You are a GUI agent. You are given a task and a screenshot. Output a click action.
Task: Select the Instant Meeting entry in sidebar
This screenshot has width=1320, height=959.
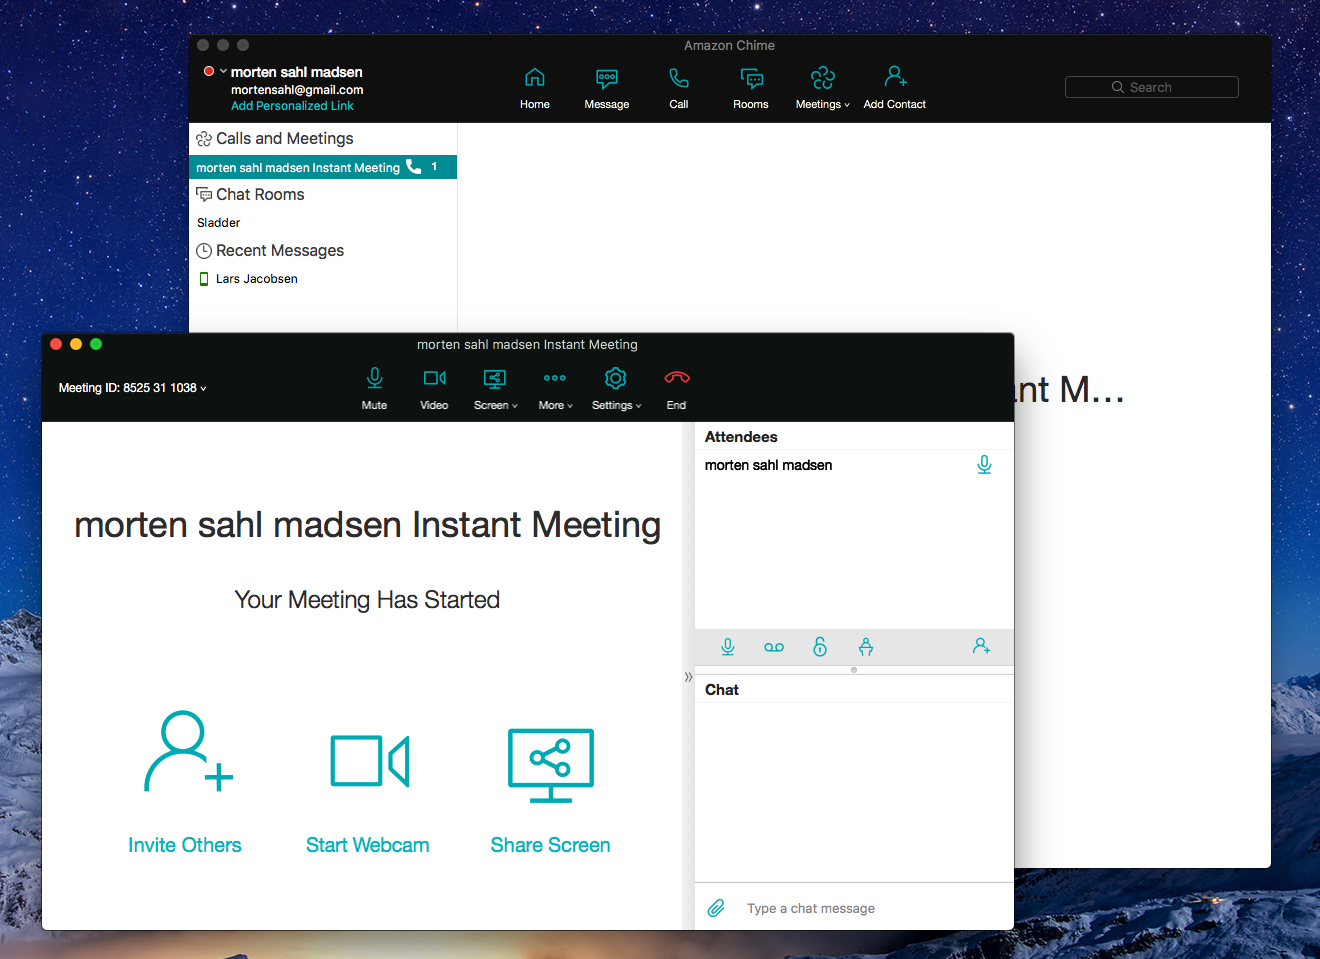[x=298, y=168]
